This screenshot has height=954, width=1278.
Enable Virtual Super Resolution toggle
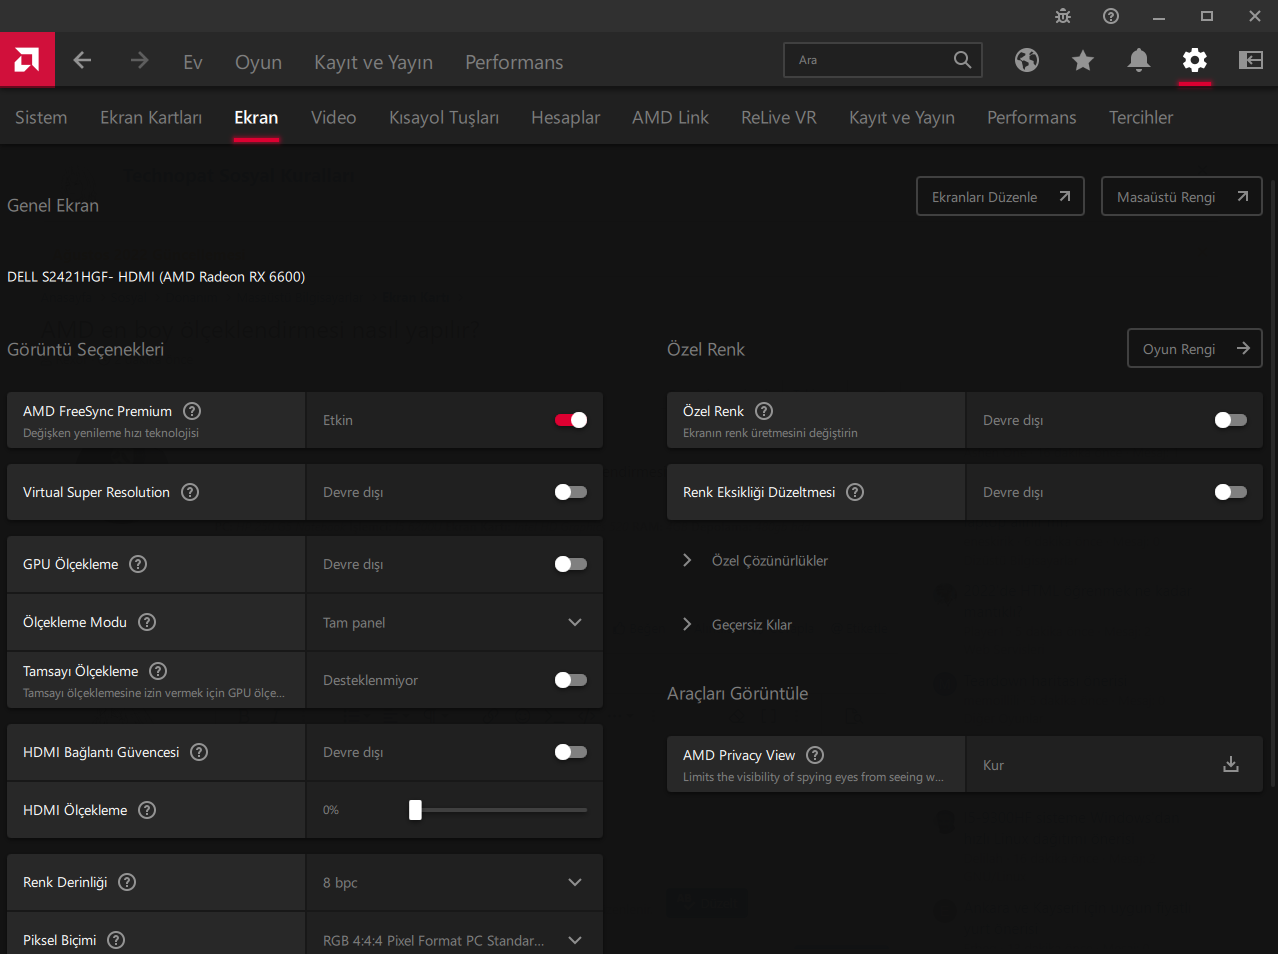pyautogui.click(x=571, y=492)
